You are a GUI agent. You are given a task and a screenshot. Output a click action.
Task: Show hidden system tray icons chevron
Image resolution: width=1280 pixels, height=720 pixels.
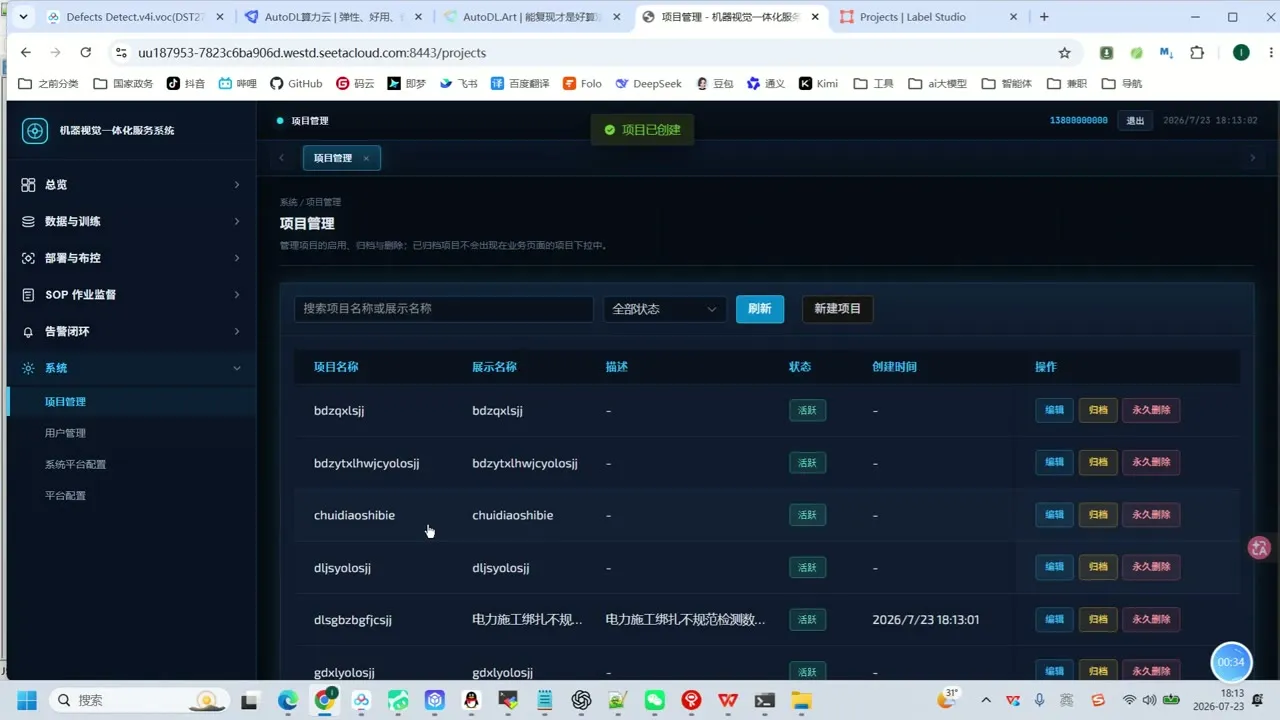tap(986, 700)
